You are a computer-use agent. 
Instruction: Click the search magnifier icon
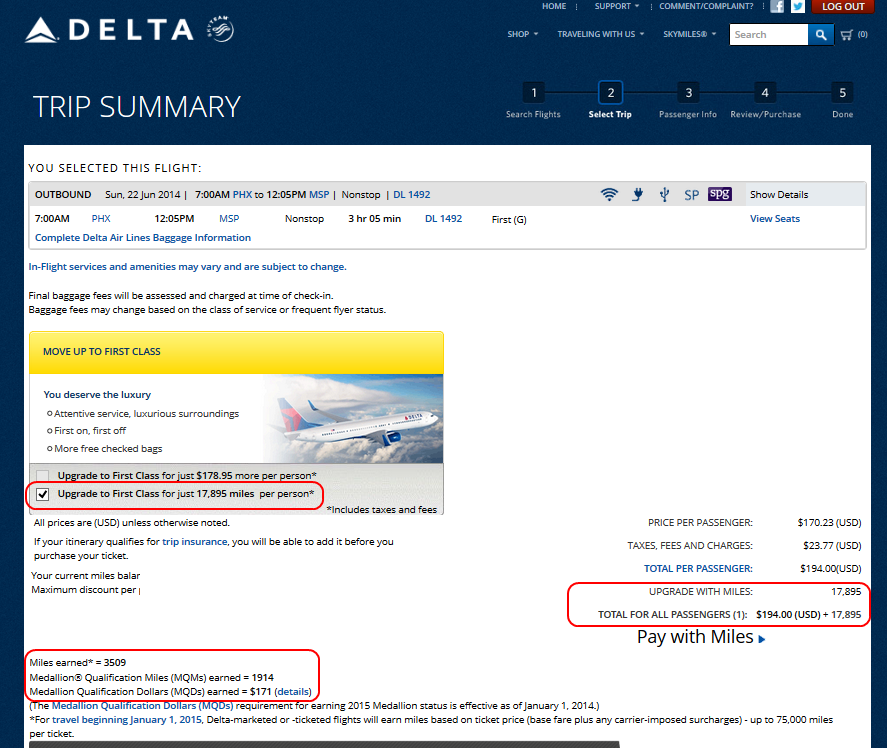[820, 33]
